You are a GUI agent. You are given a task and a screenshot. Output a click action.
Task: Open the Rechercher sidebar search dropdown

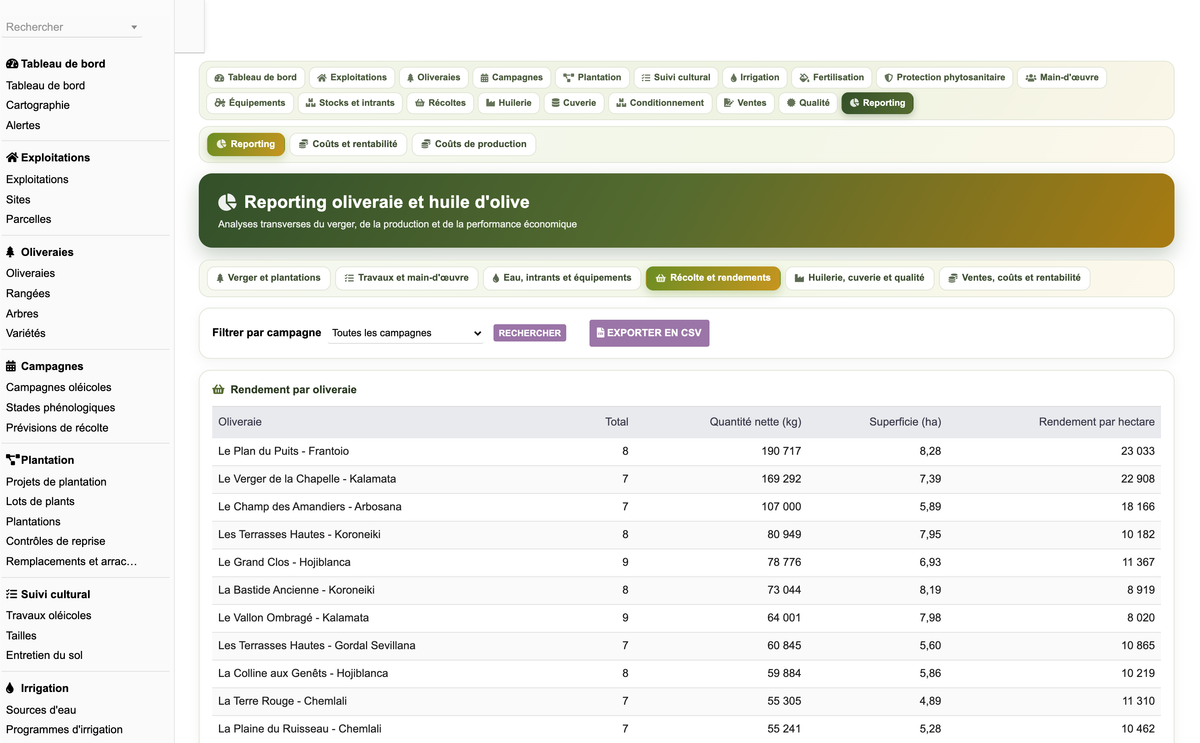(72, 27)
